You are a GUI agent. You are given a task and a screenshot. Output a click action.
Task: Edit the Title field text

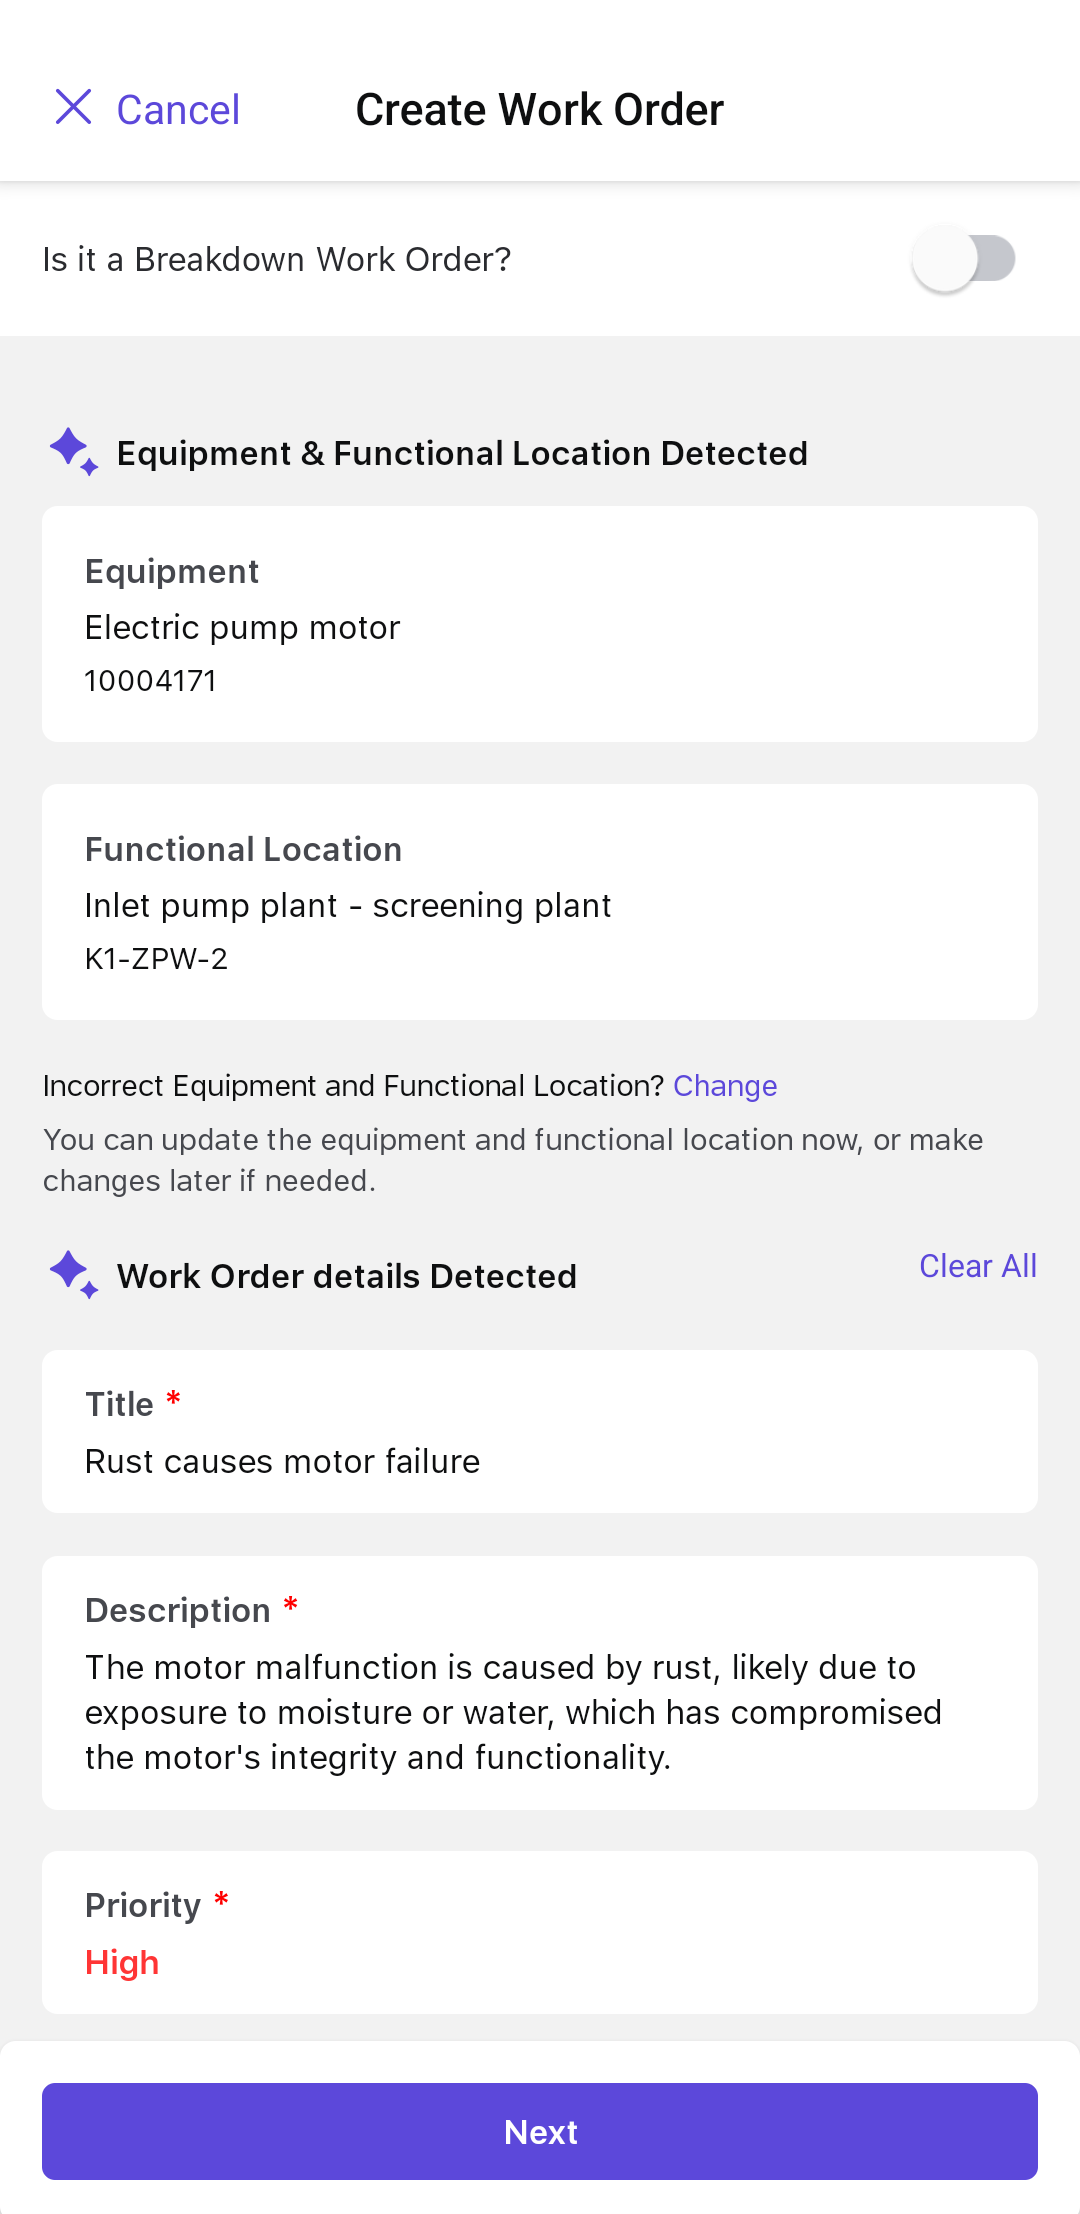click(x=282, y=1462)
